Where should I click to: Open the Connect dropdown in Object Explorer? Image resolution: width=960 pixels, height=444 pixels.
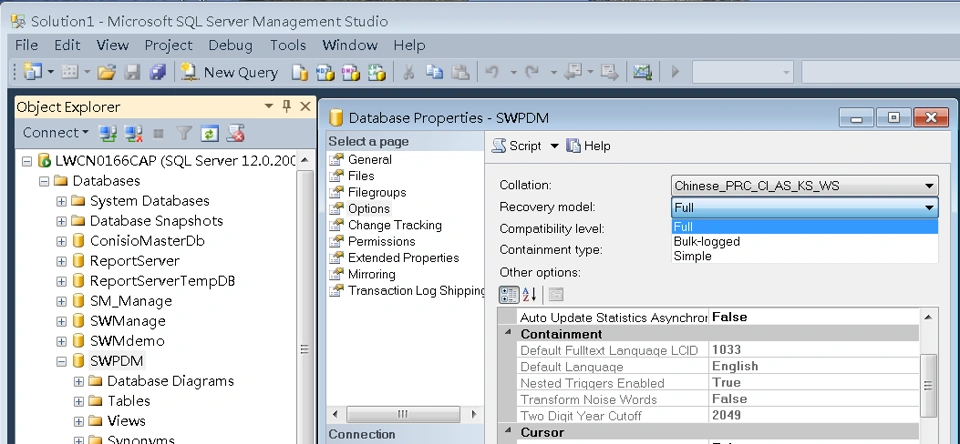(x=56, y=132)
